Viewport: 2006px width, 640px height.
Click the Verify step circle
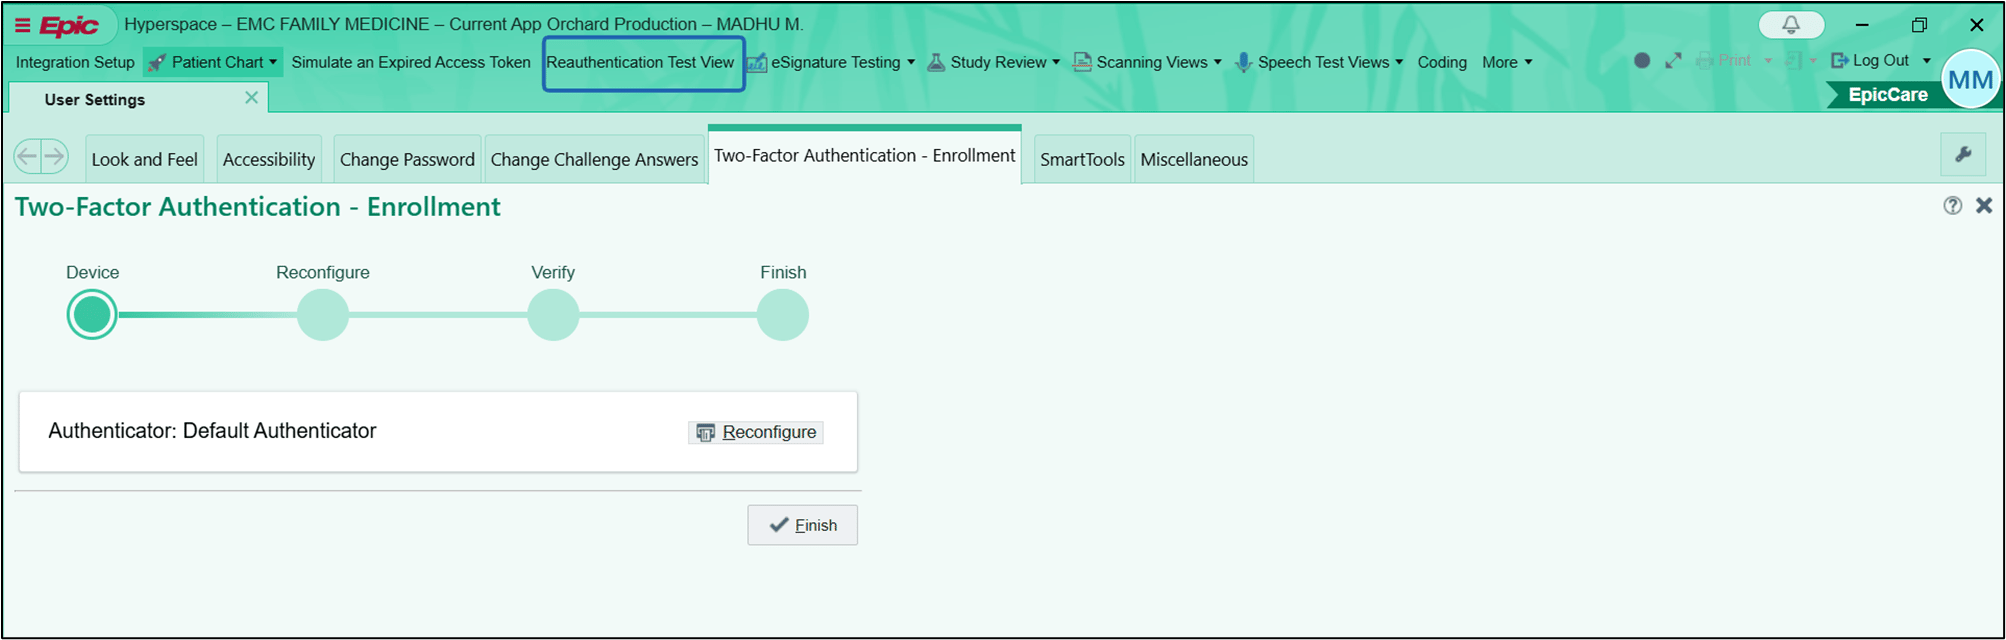point(553,315)
